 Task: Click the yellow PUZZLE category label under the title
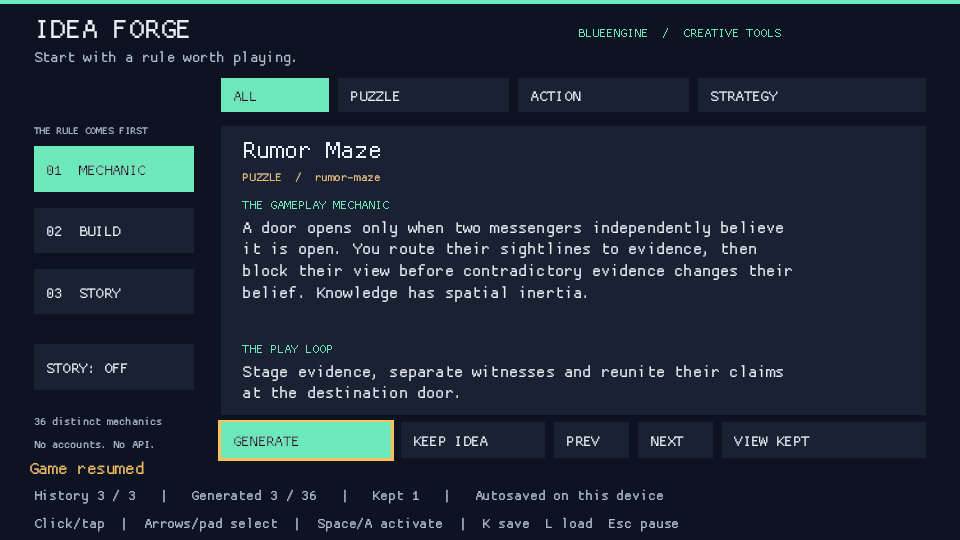[261, 177]
